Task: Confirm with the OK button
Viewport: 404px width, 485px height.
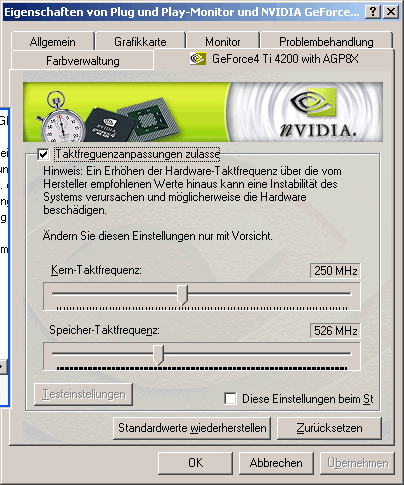Action: (x=195, y=463)
